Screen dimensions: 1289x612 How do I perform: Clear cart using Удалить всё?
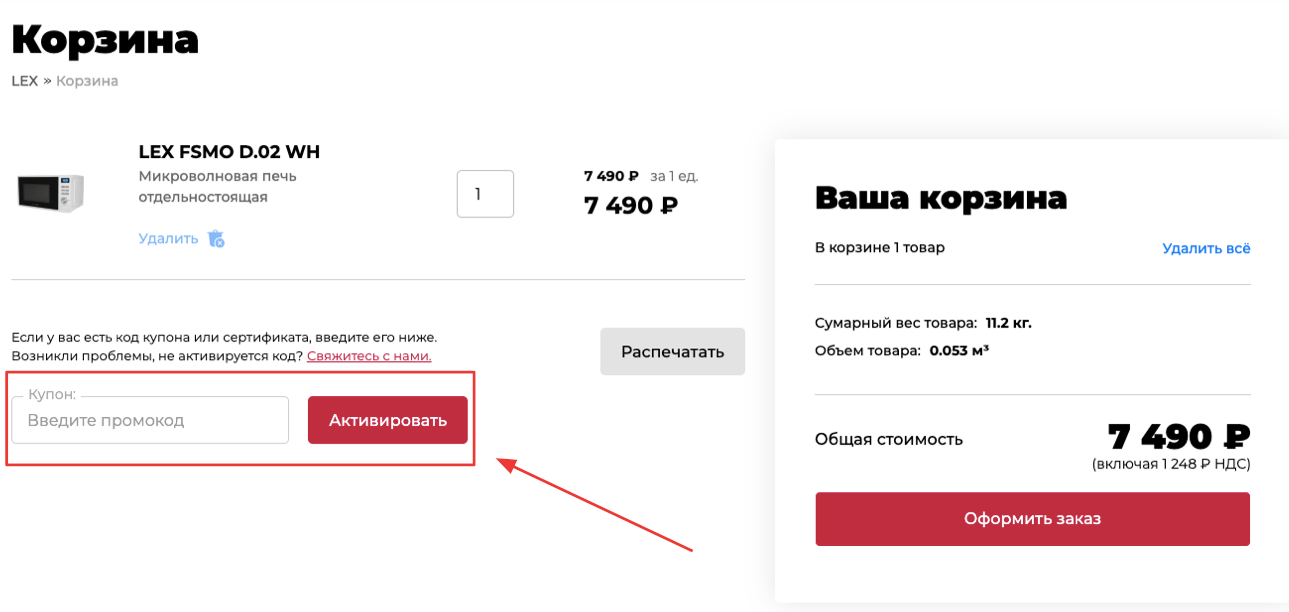coord(1206,248)
